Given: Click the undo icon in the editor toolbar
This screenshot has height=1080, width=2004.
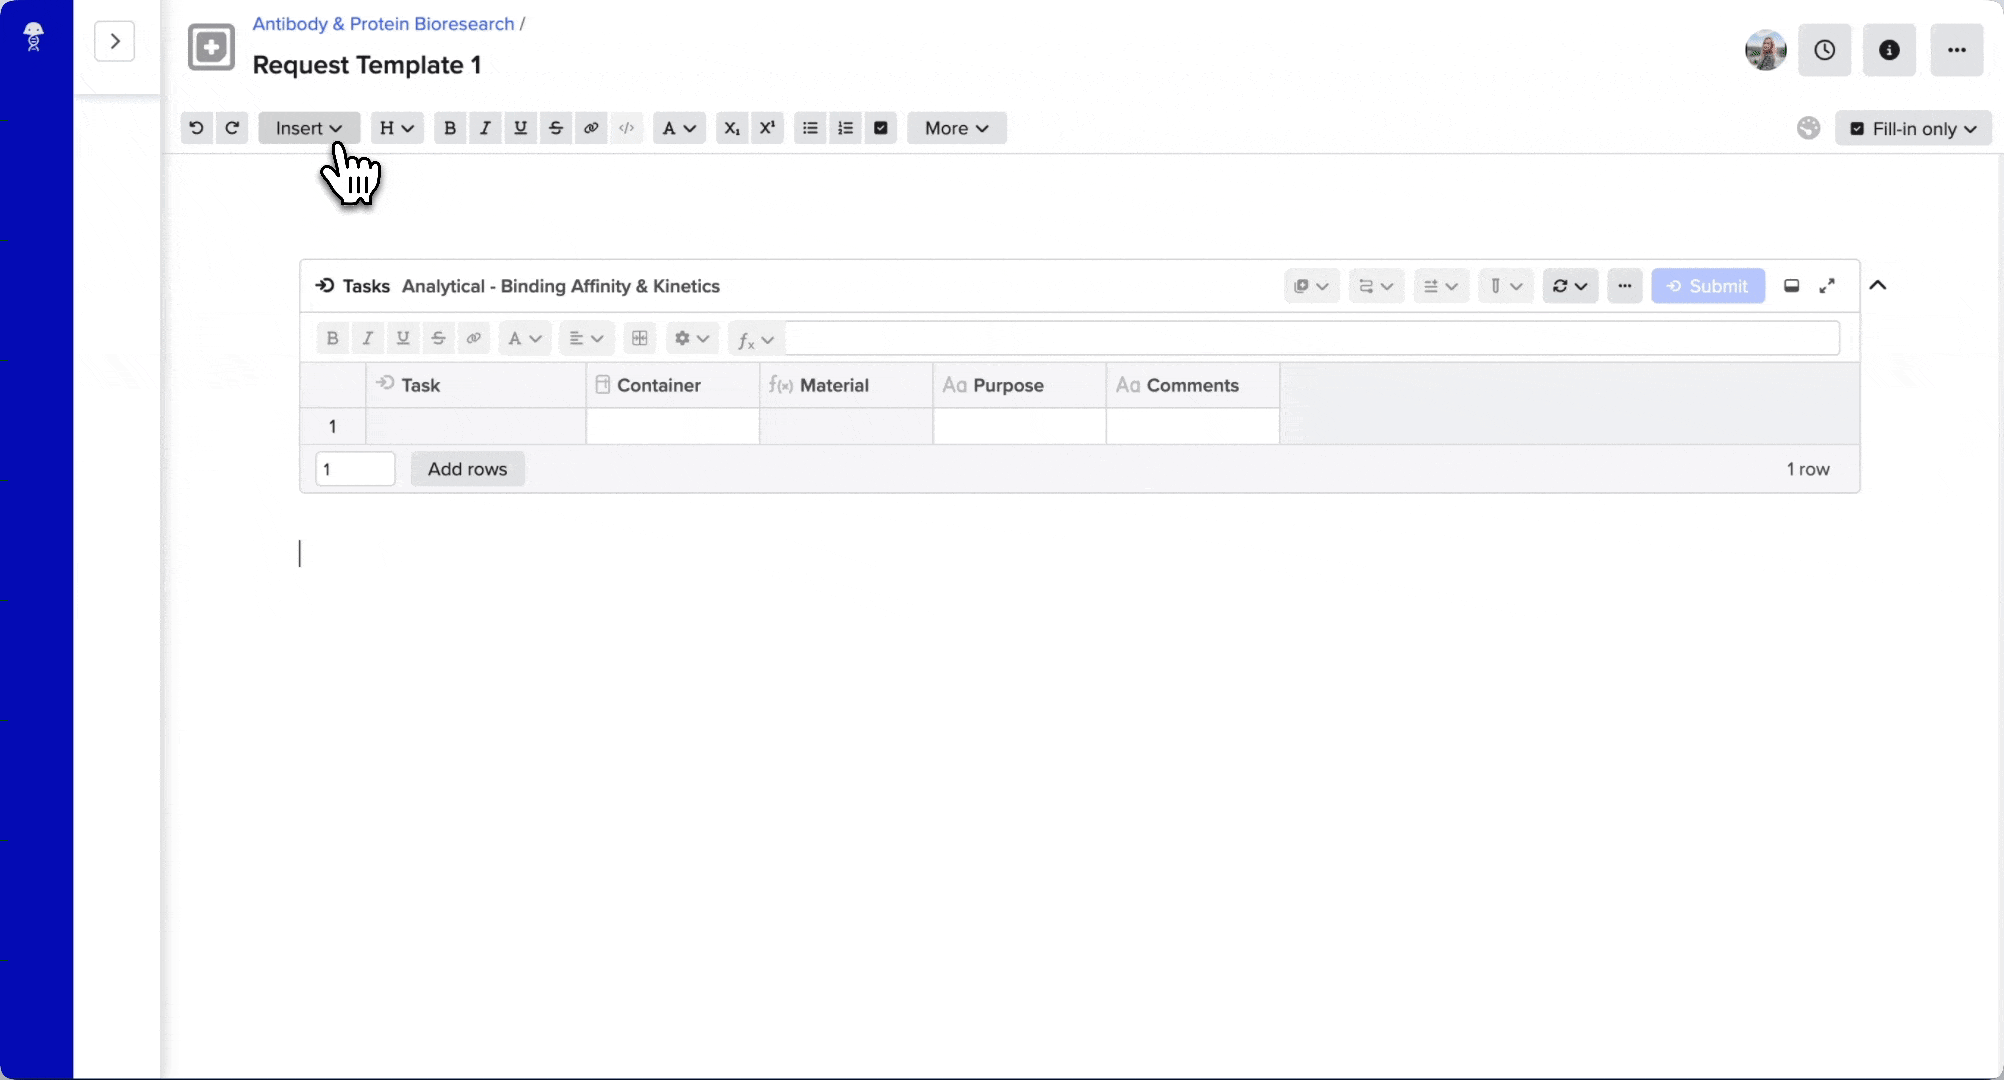Looking at the screenshot, I should (196, 128).
